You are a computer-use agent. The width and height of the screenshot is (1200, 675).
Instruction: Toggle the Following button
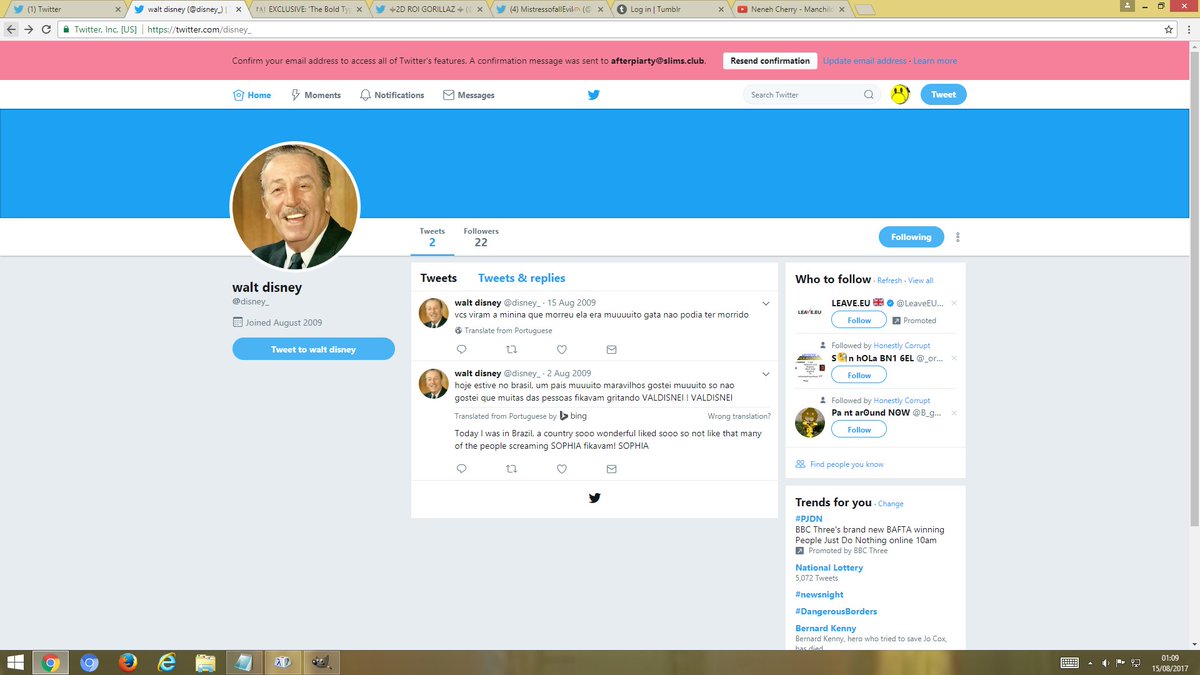pyautogui.click(x=911, y=237)
